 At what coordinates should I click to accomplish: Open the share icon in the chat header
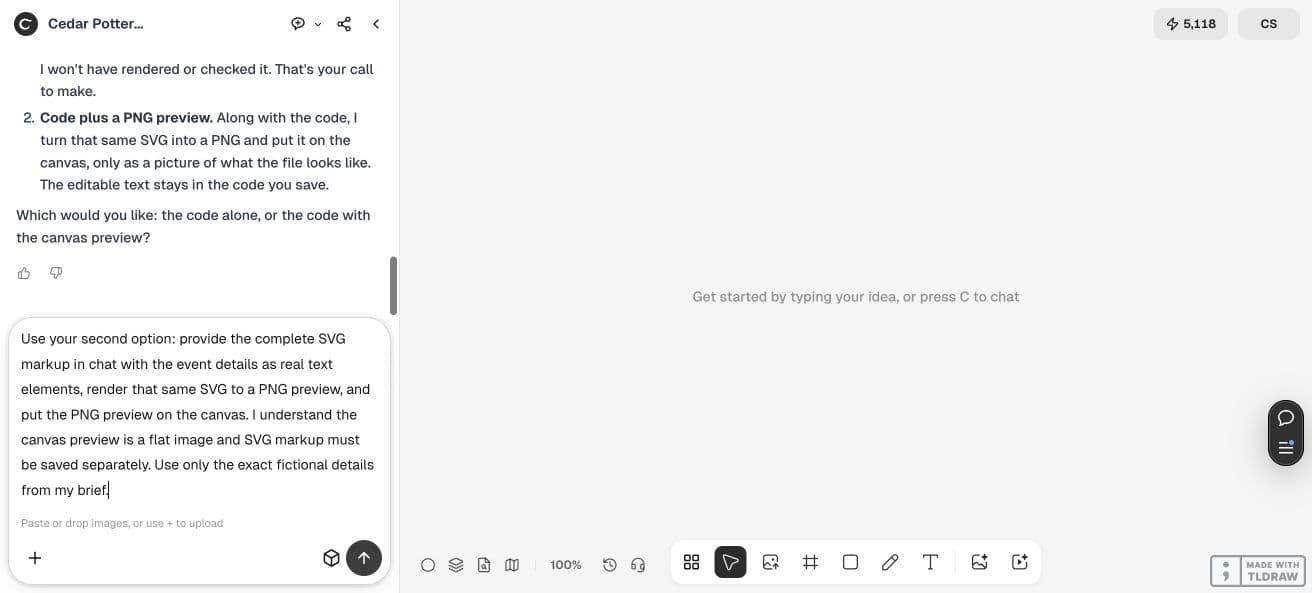click(x=344, y=24)
